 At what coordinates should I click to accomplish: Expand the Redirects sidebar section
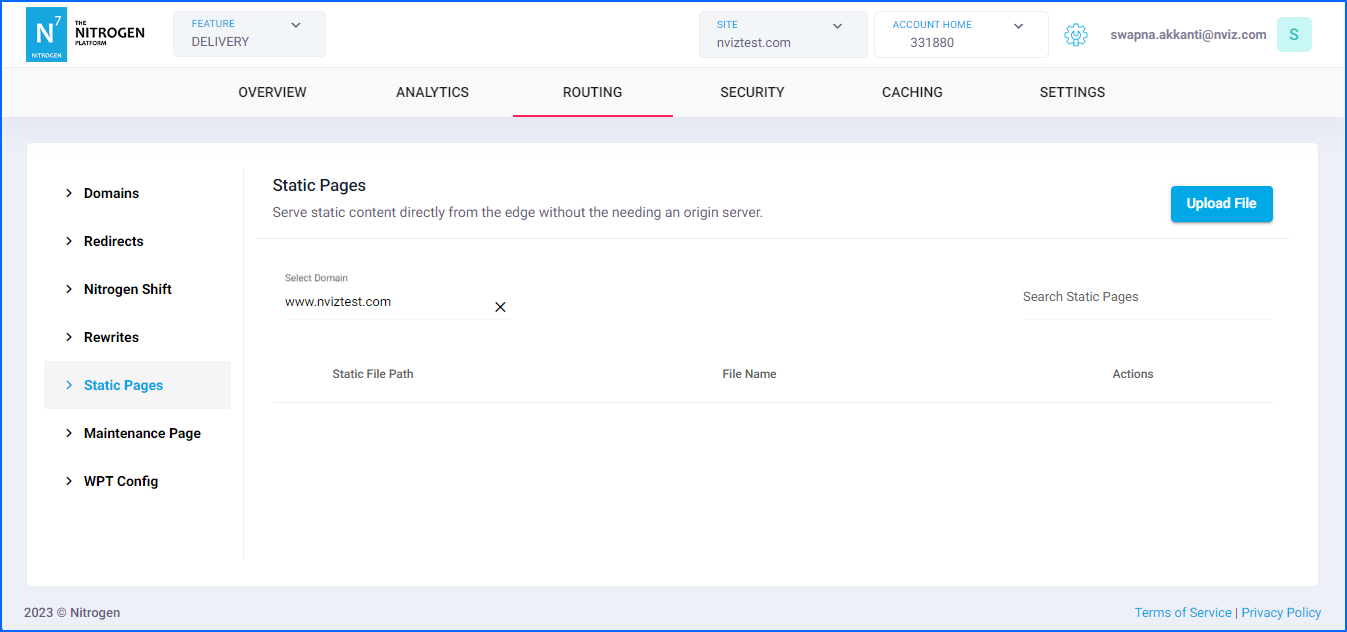113,241
